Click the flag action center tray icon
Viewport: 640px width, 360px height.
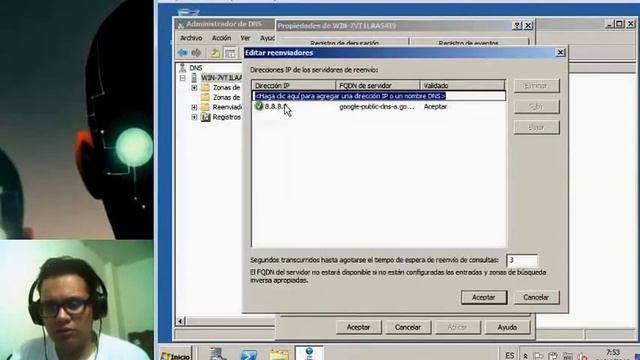tap(538, 356)
